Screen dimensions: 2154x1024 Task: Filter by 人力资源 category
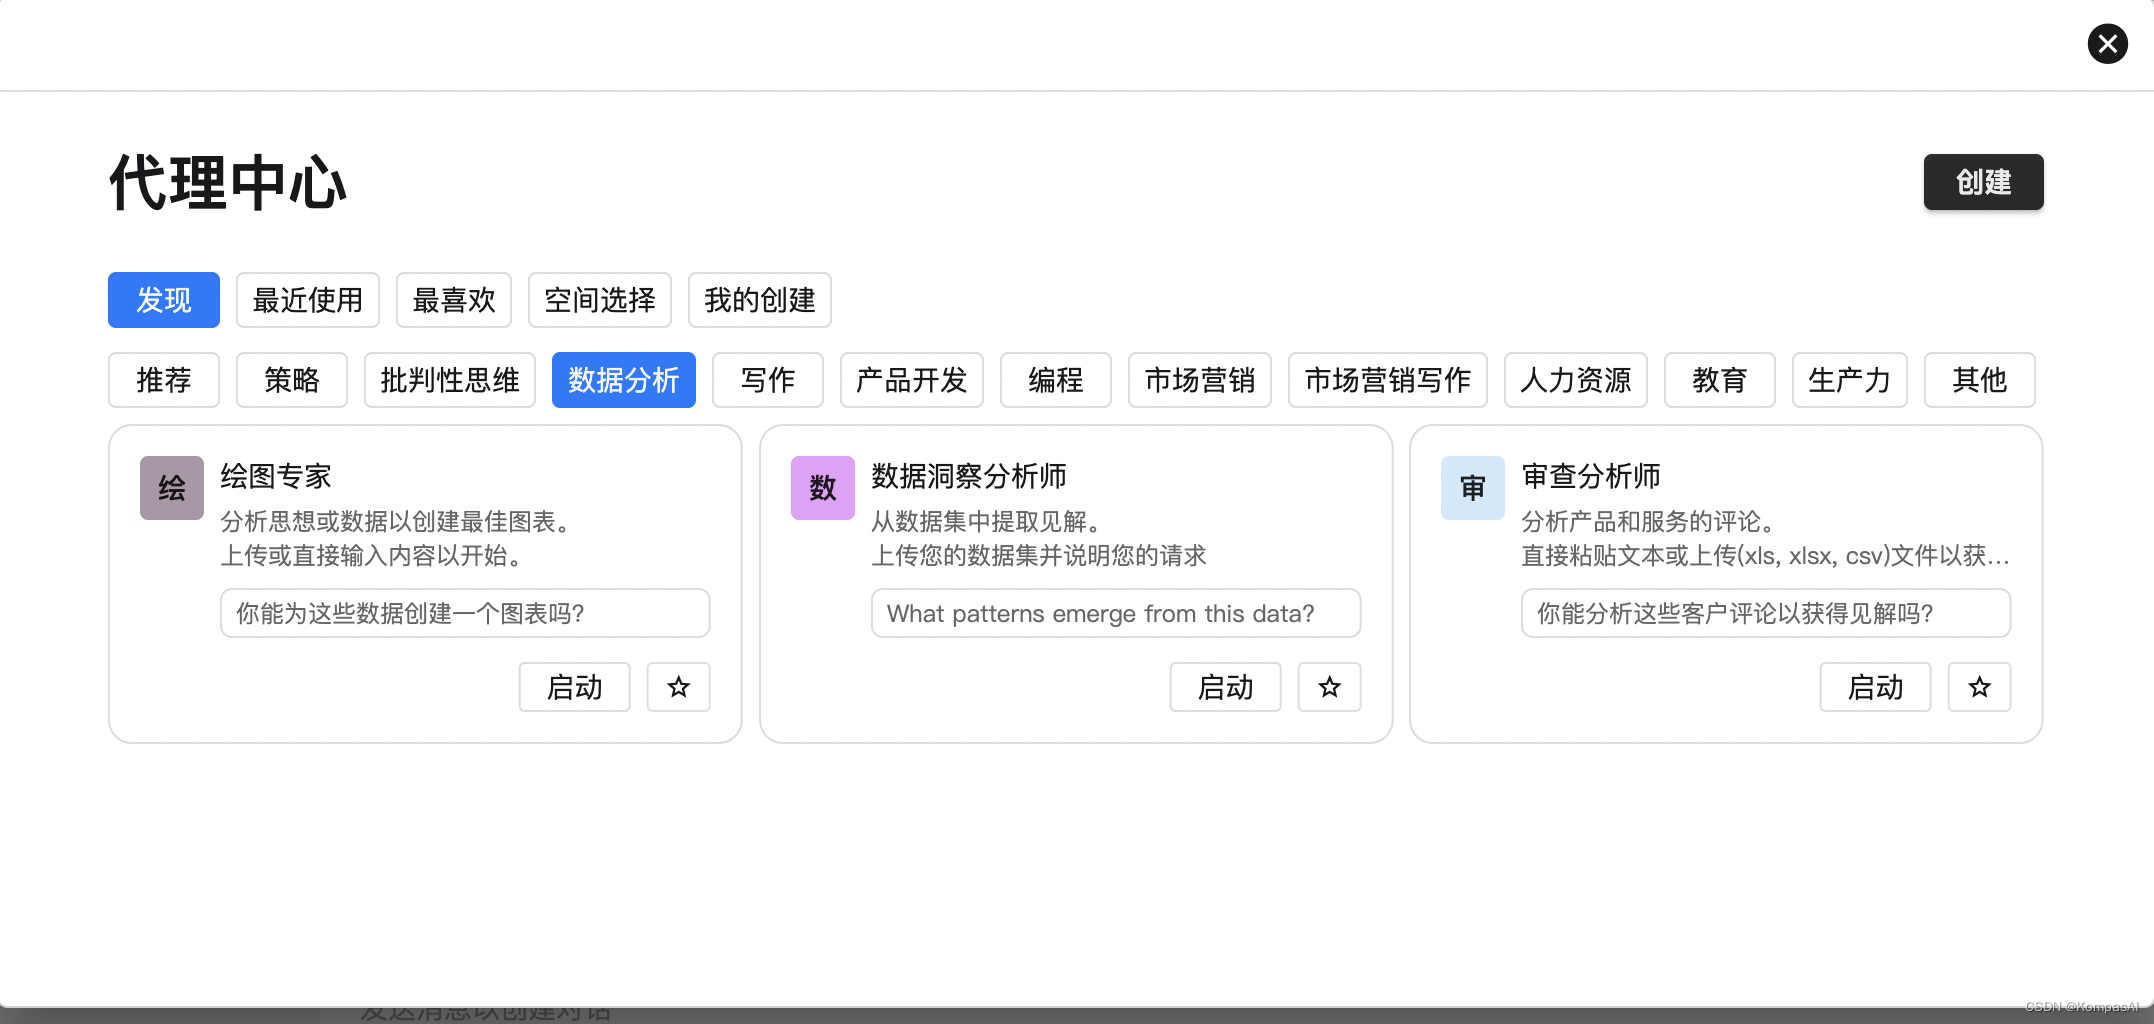(1576, 380)
